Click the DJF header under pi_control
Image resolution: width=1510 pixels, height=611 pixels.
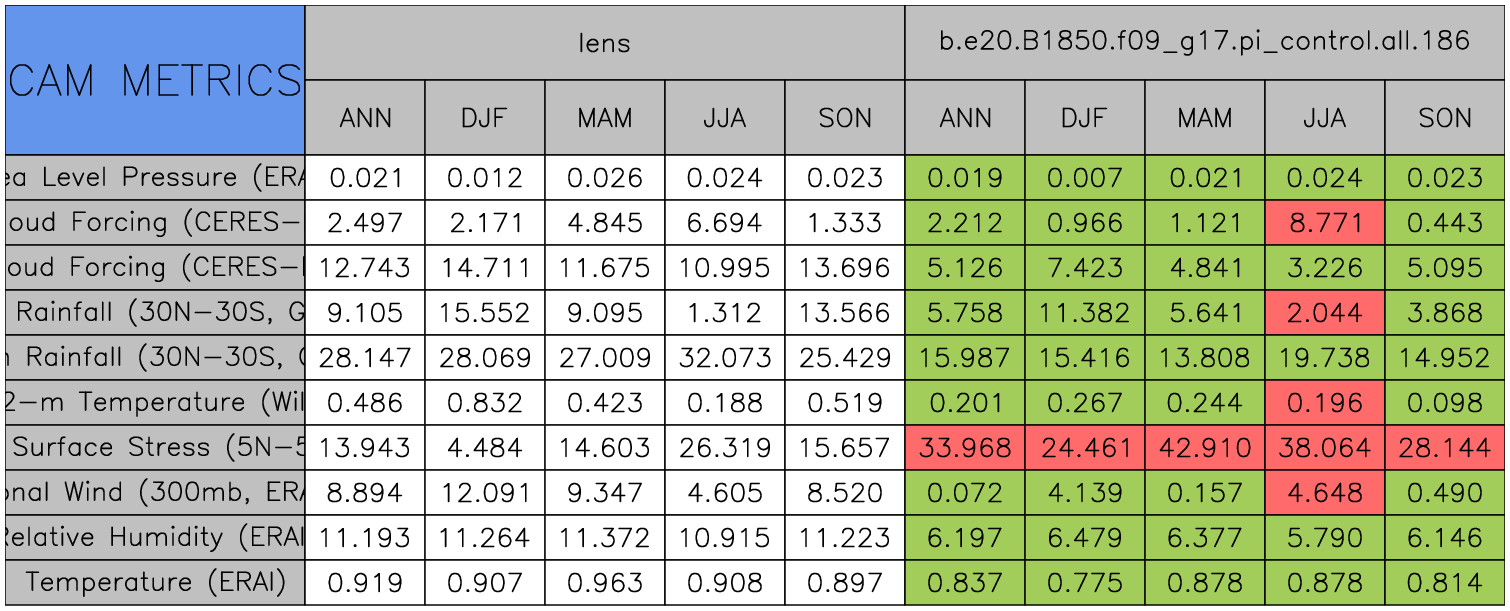click(x=1085, y=118)
